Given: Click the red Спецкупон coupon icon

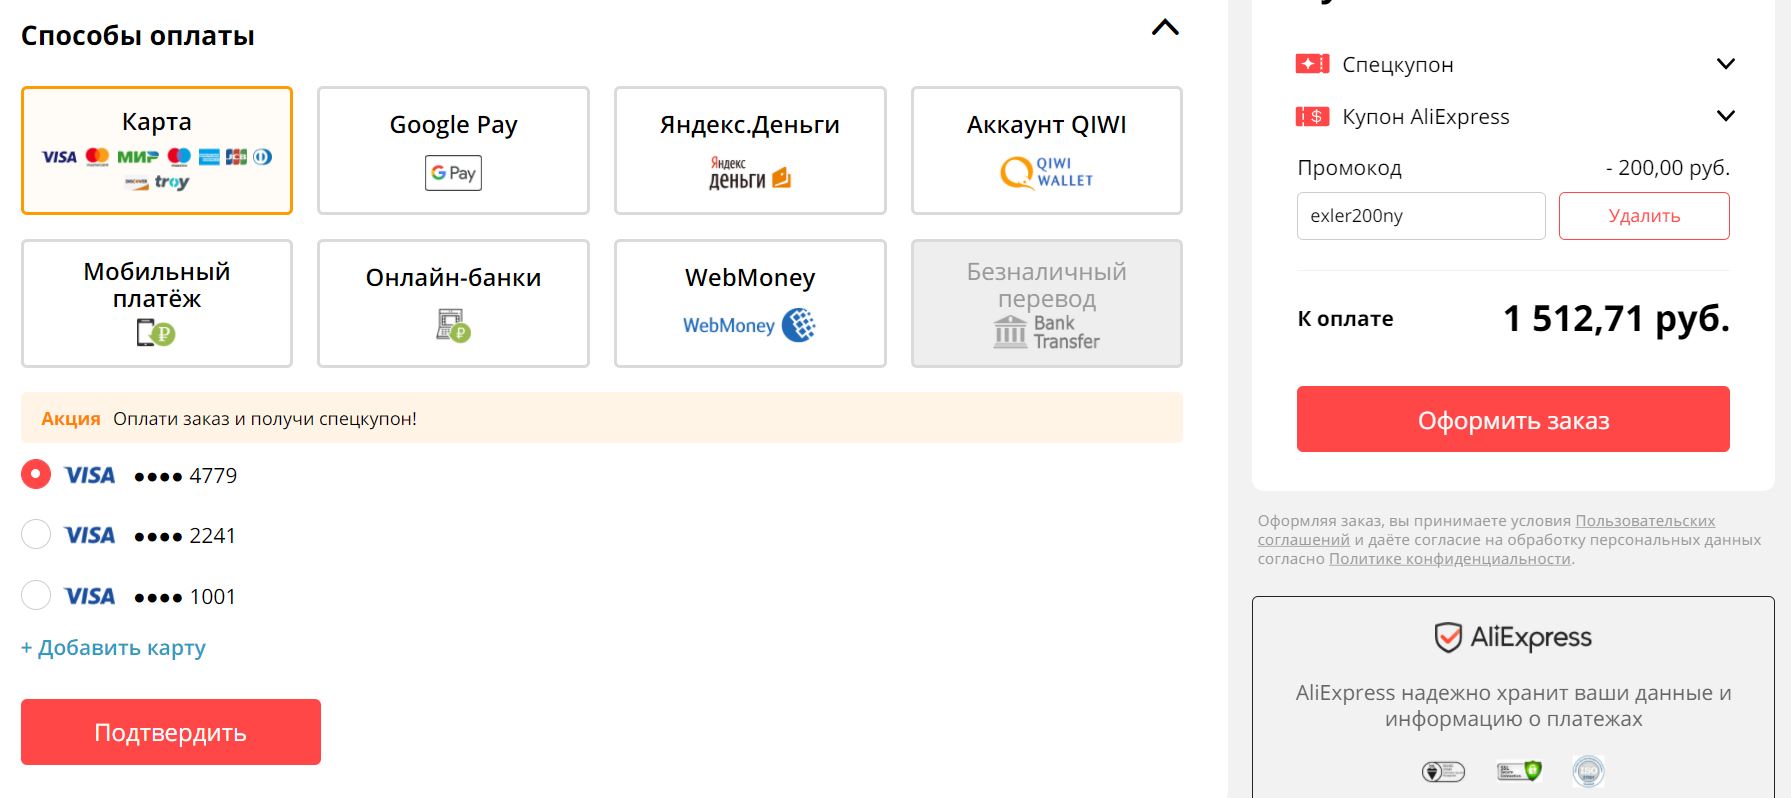Looking at the screenshot, I should (x=1312, y=64).
